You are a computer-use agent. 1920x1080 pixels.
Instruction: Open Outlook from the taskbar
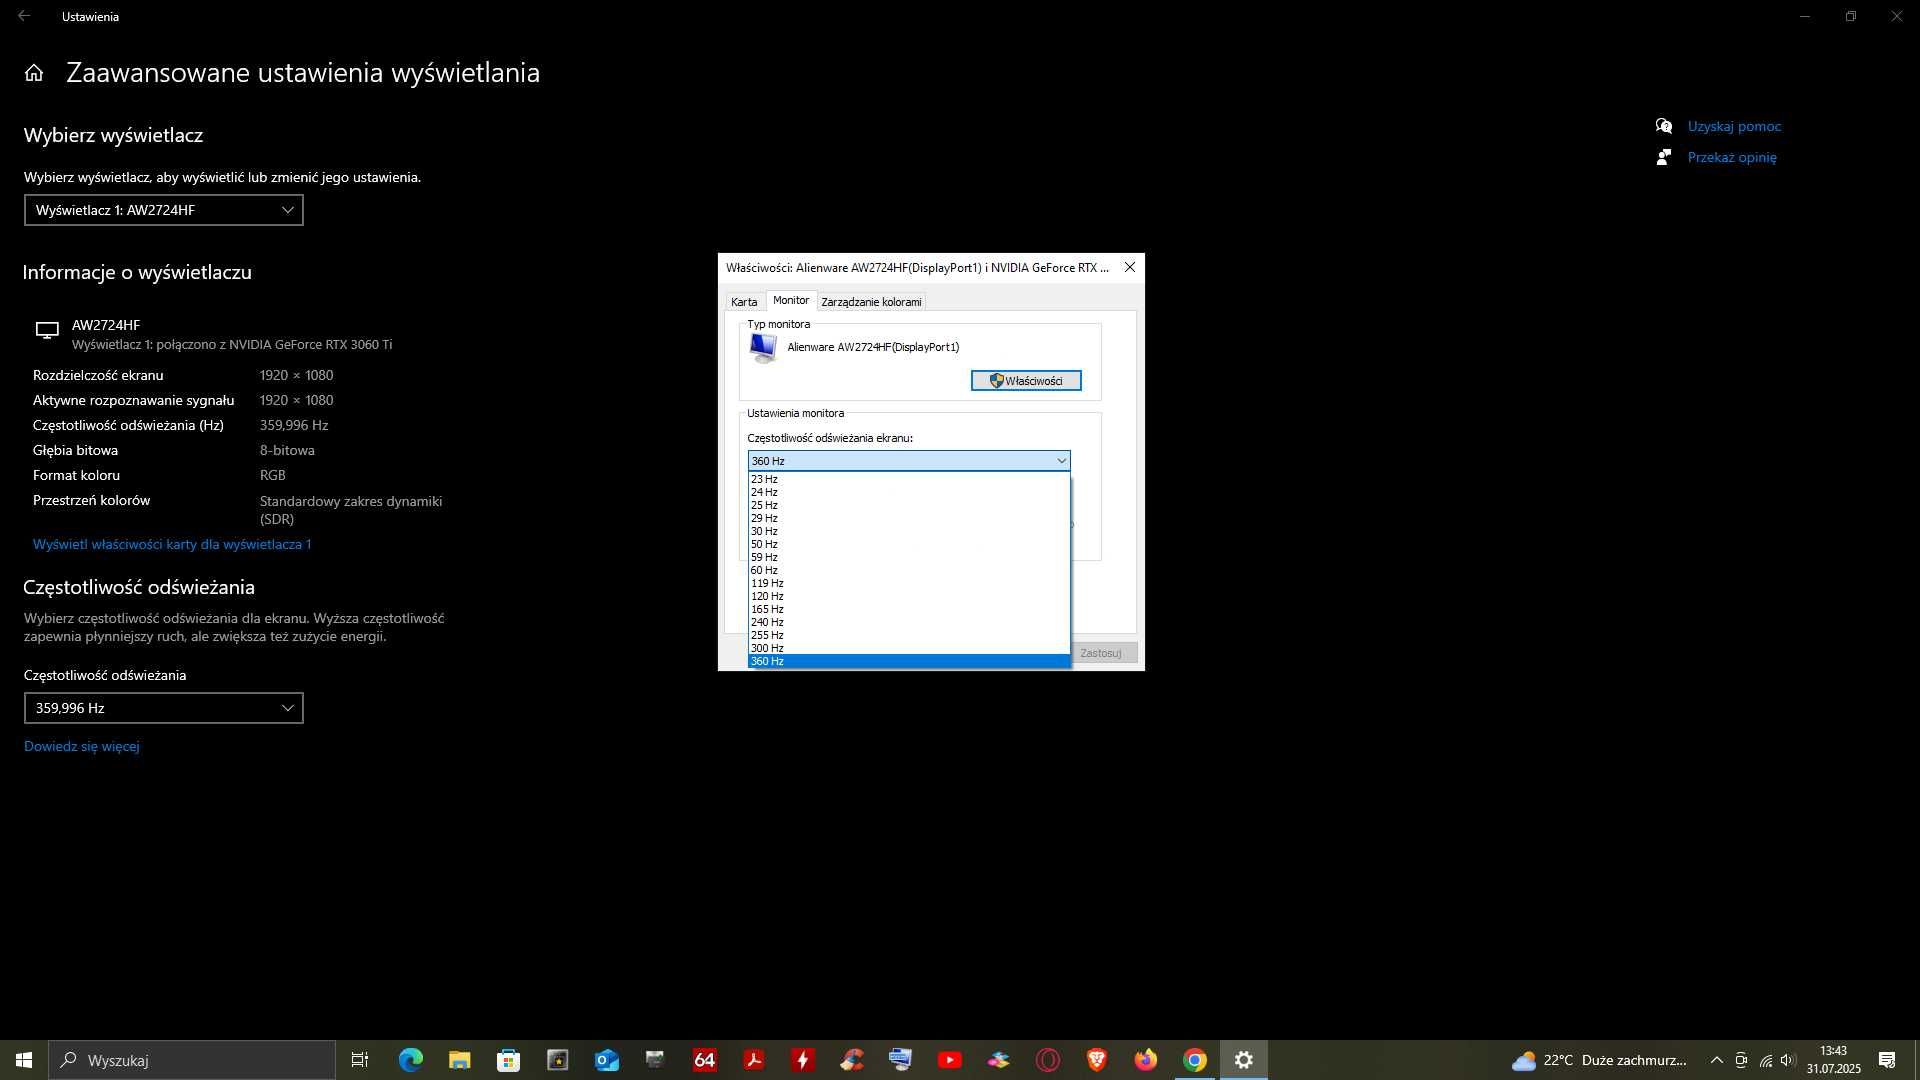pos(606,1060)
